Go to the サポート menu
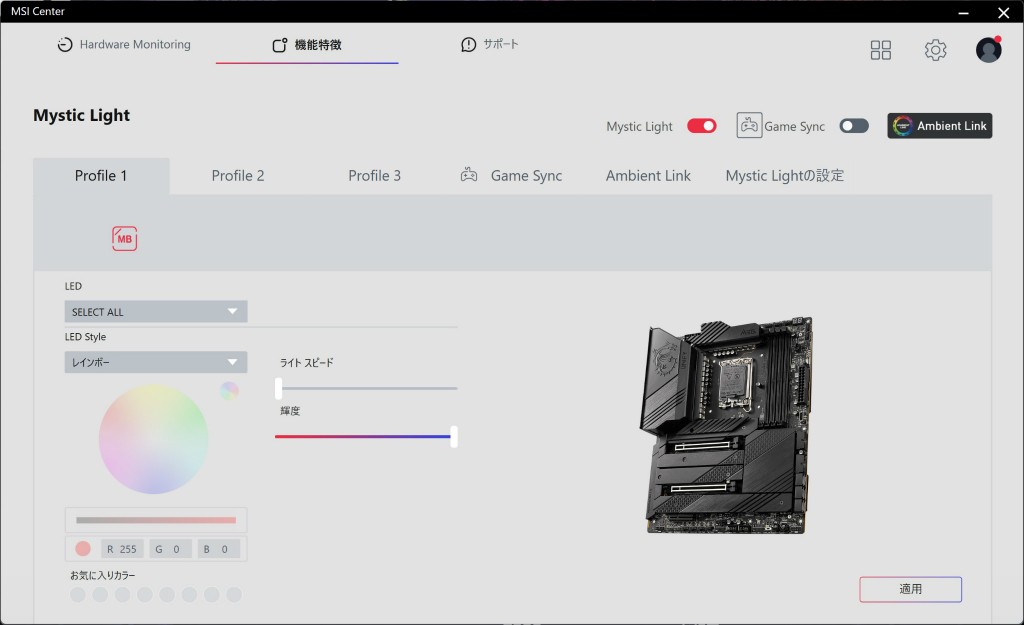The height and width of the screenshot is (625, 1024). point(490,45)
